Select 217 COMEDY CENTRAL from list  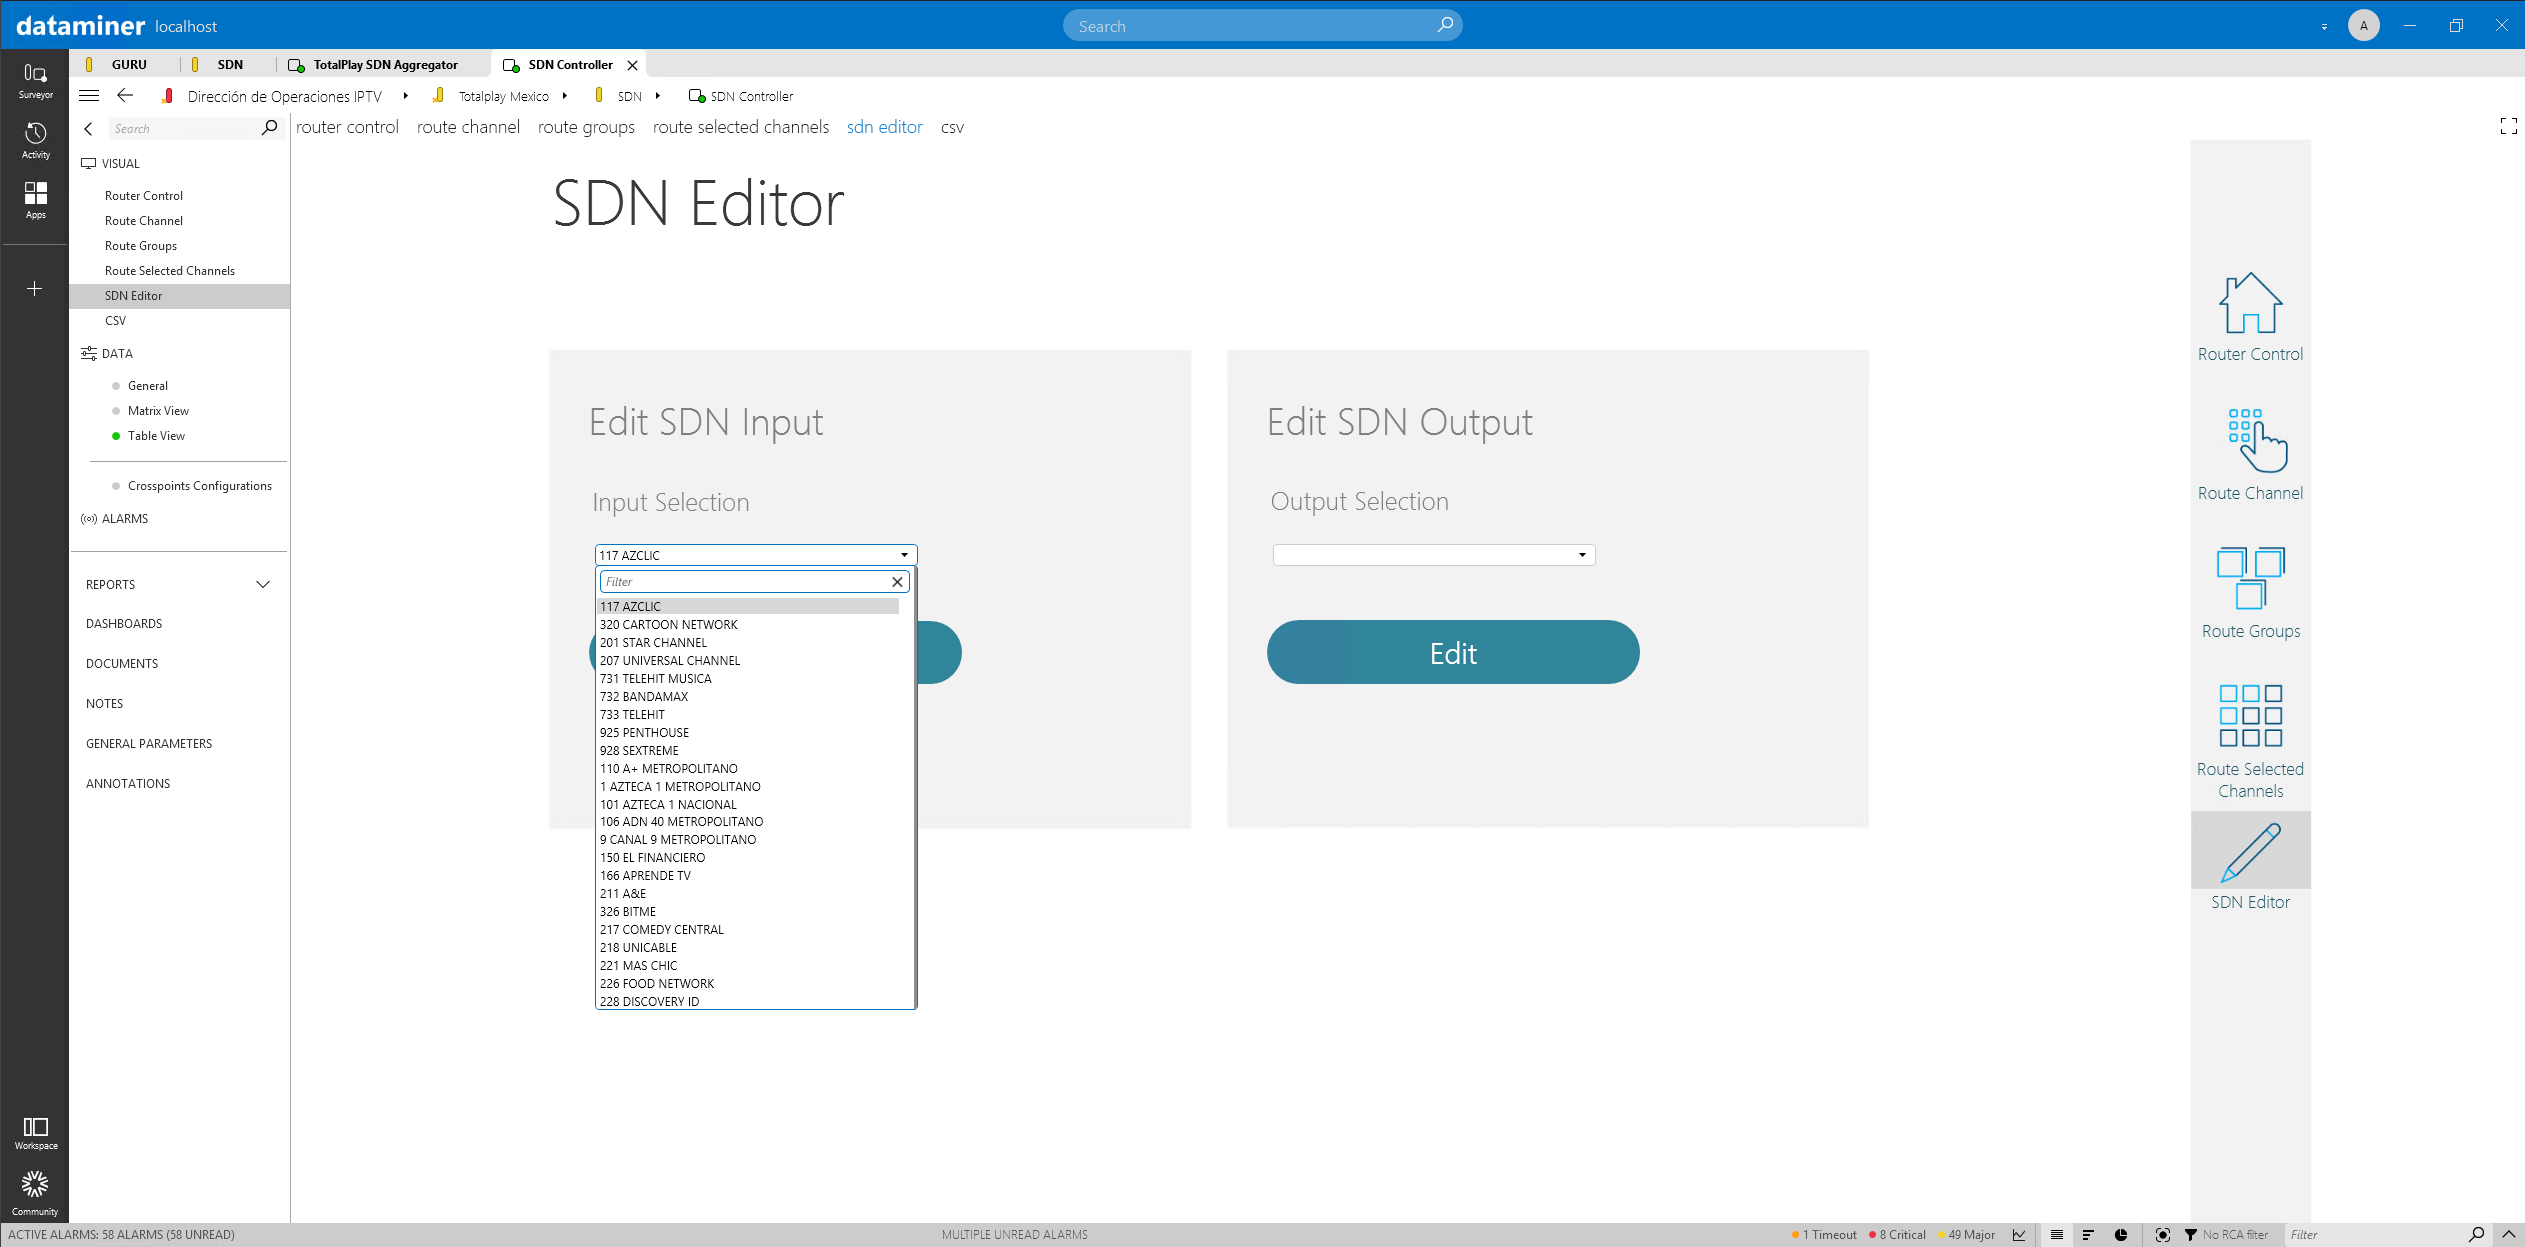[x=748, y=930]
